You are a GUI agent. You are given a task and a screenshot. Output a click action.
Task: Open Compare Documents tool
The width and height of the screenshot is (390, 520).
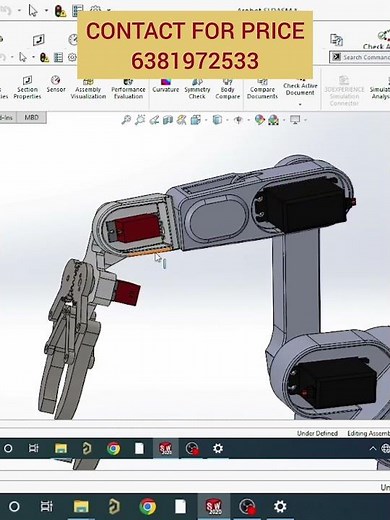coord(262,89)
